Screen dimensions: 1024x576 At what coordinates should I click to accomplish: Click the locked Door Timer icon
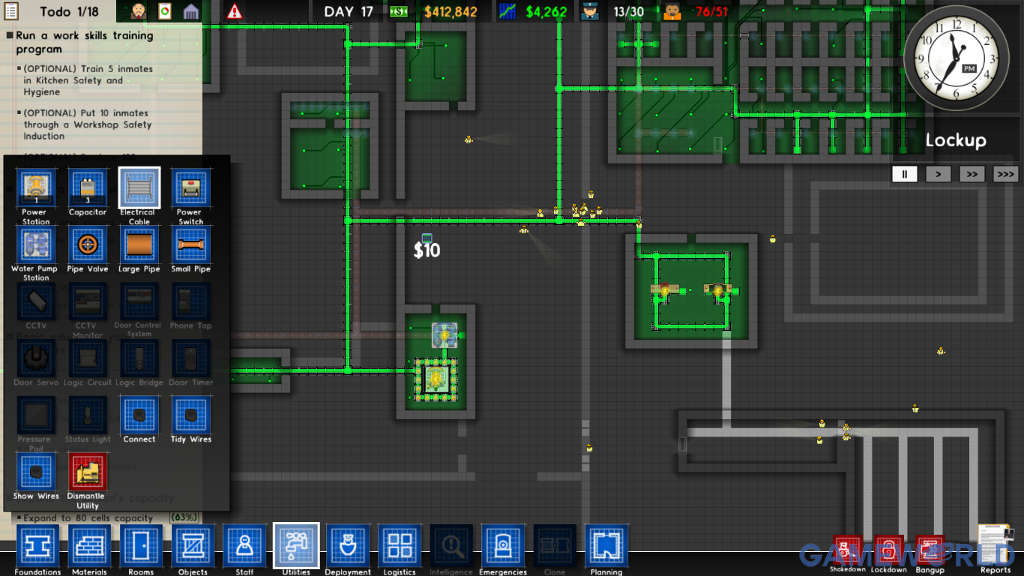191,359
